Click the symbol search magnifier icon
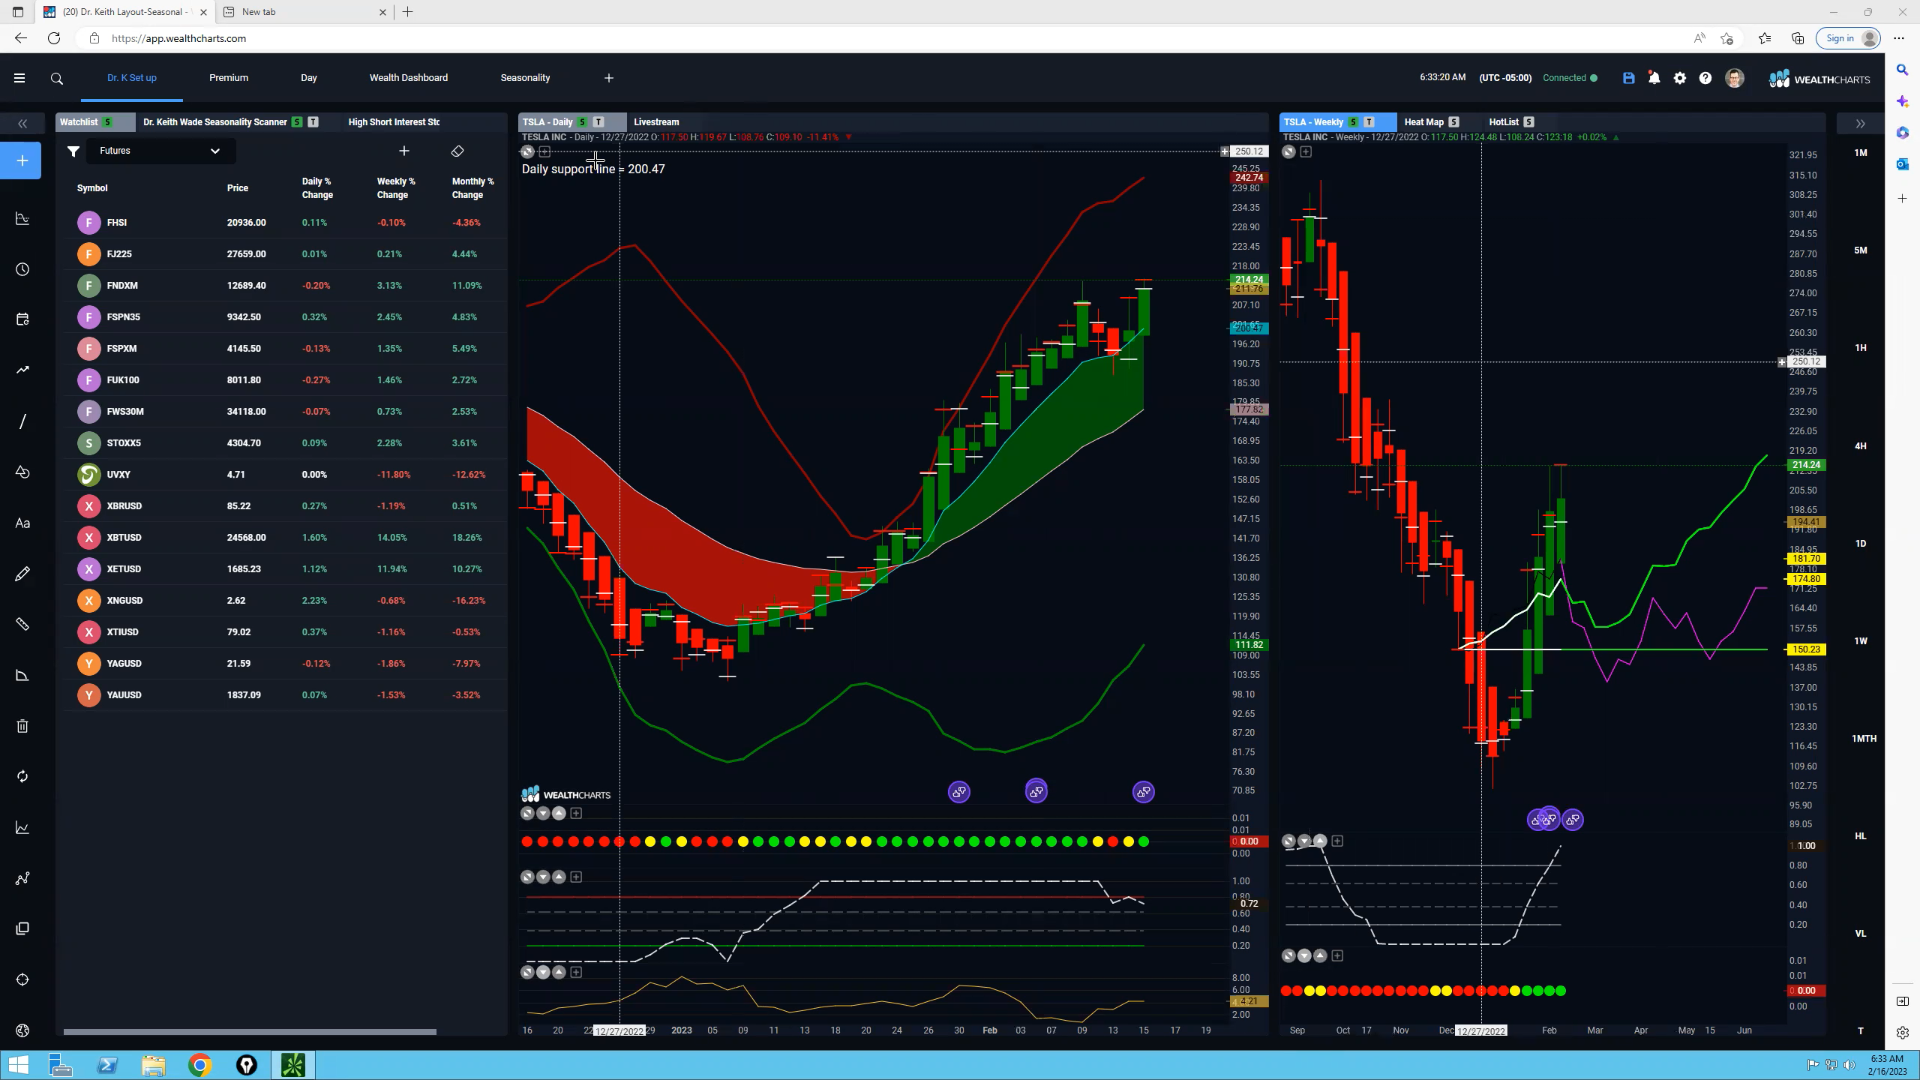 [x=57, y=78]
